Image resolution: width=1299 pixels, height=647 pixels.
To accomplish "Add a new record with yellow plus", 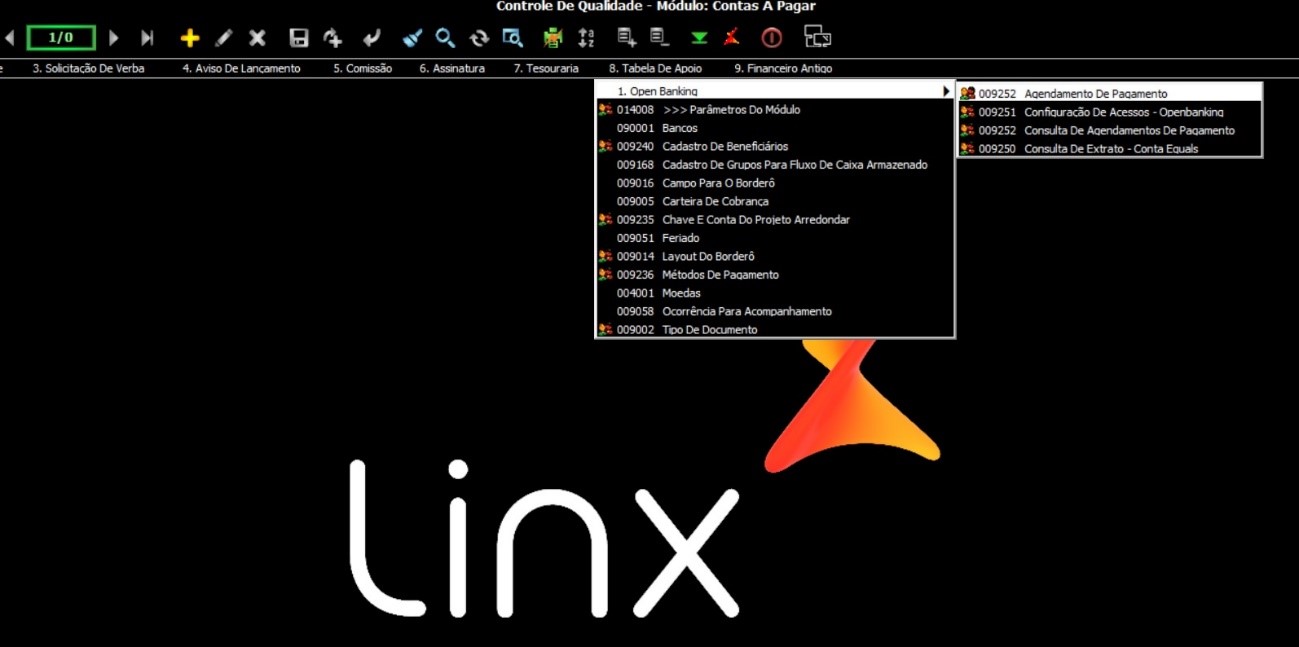I will pyautogui.click(x=190, y=38).
